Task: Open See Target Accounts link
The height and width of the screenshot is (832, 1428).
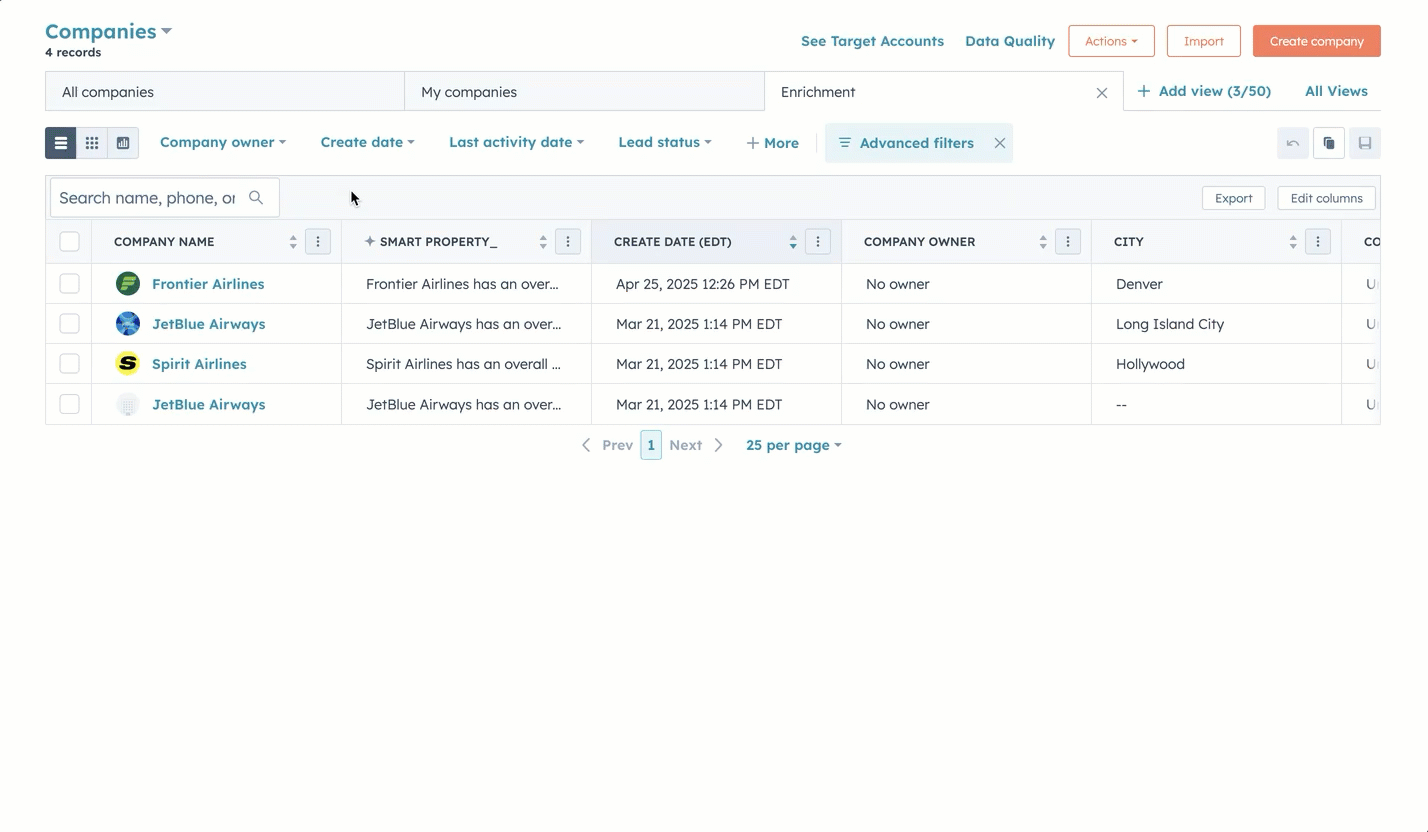Action: pyautogui.click(x=872, y=41)
